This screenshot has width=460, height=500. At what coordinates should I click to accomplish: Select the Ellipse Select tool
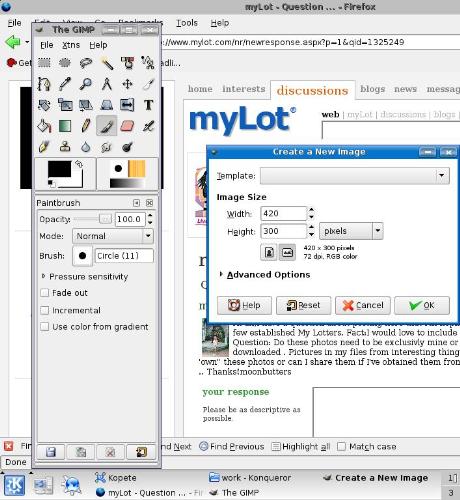65,63
